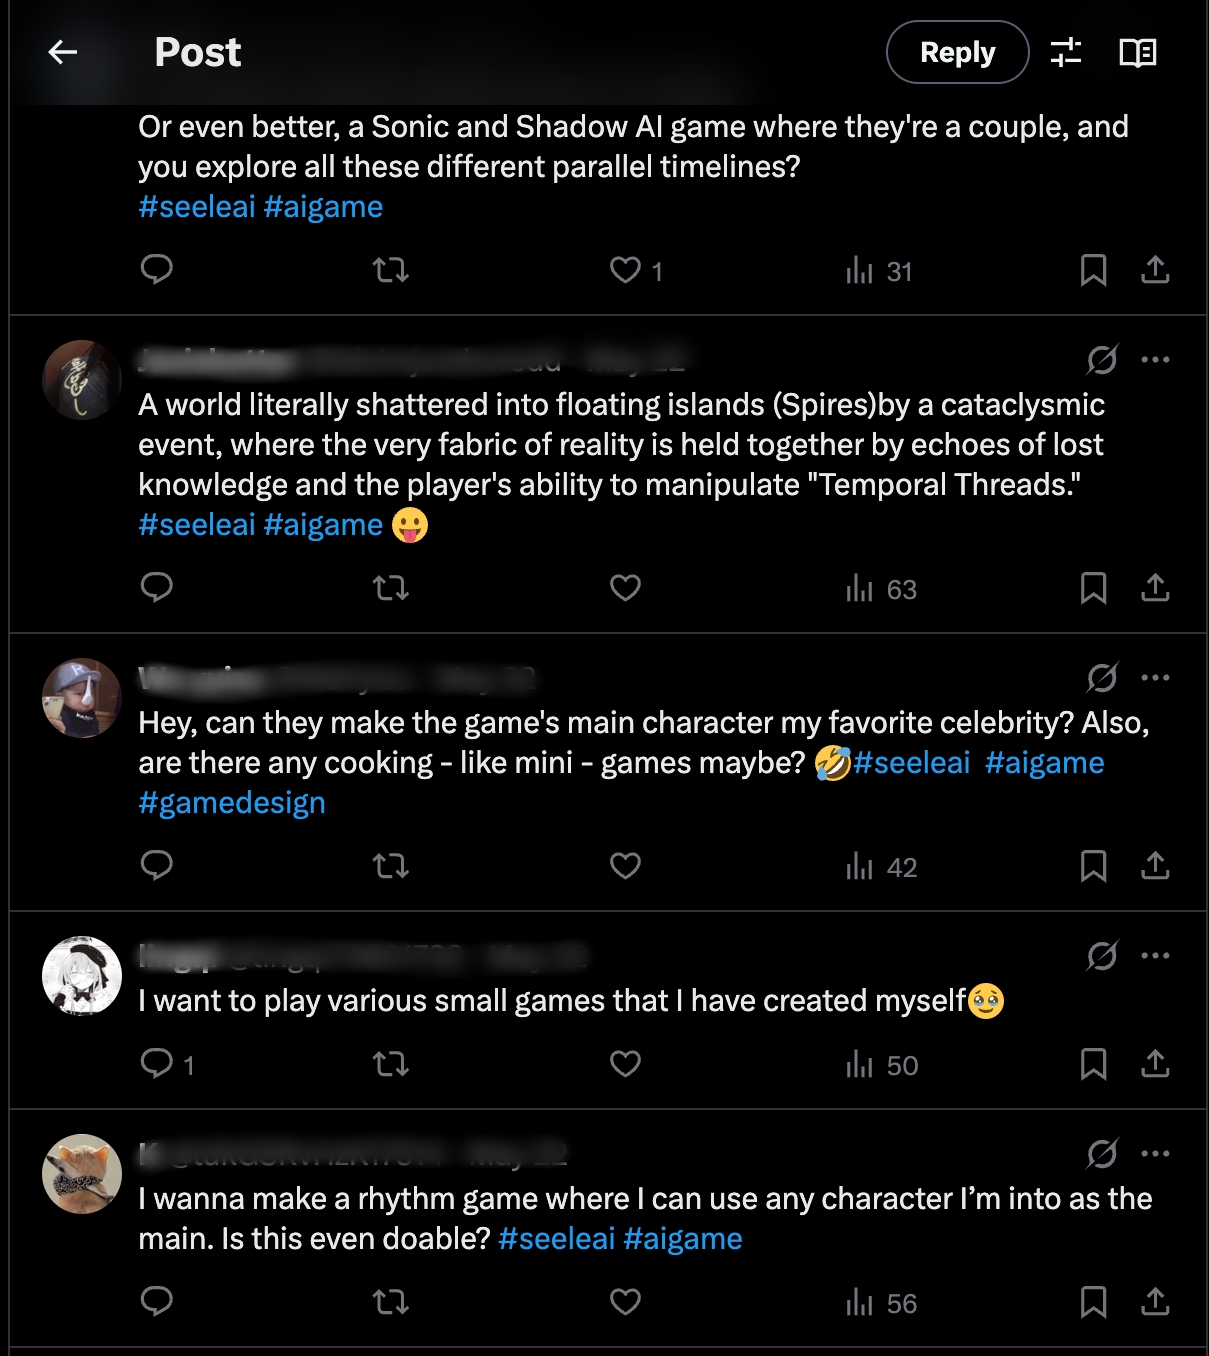
Task: Click the #gamedesign hashtag link
Action: (x=232, y=803)
